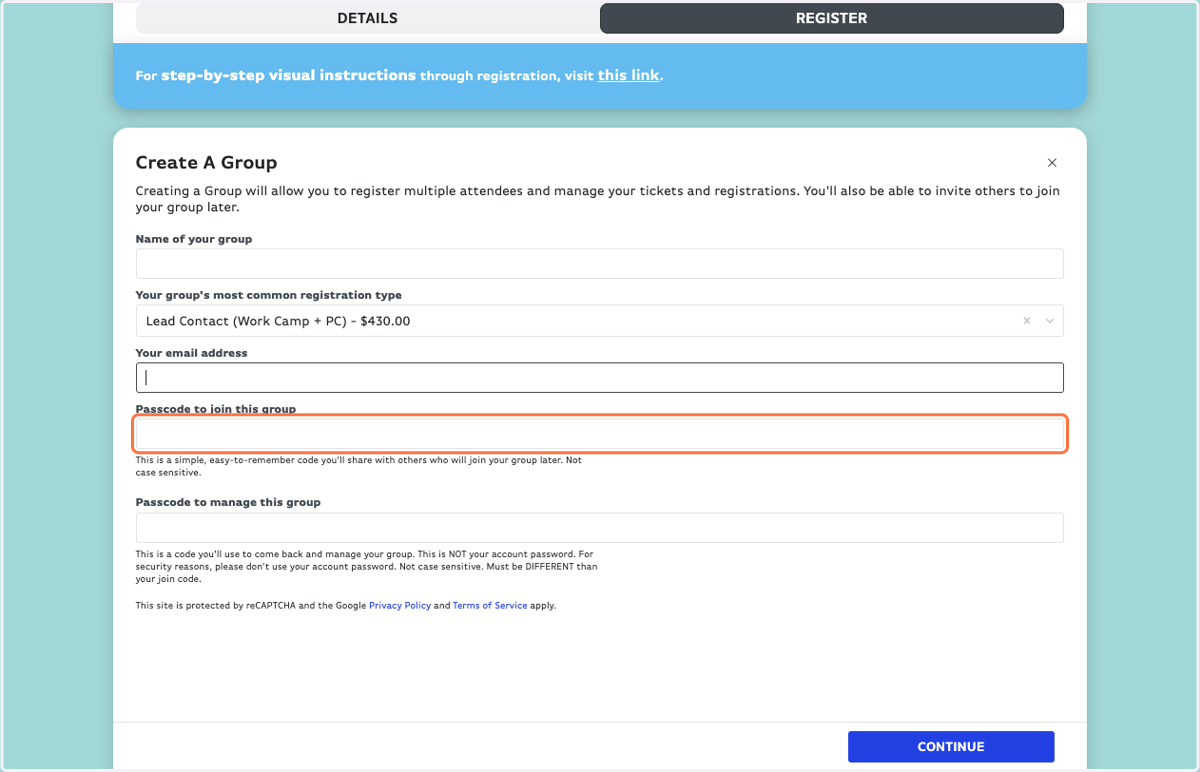Close the Create A Group form
1200x772 pixels.
1052,162
